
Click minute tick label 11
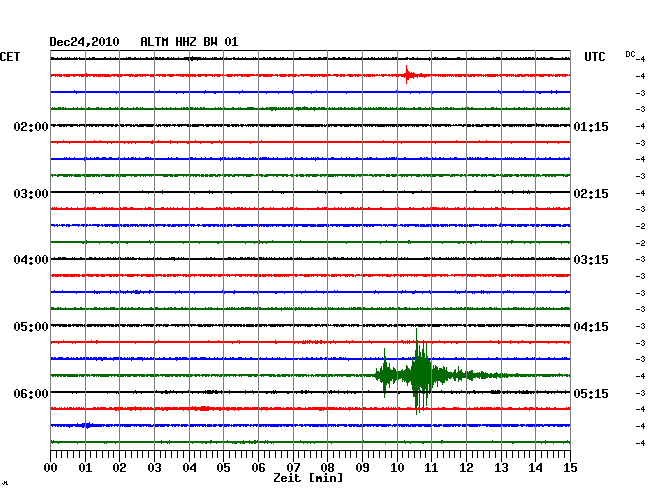[x=431, y=467]
